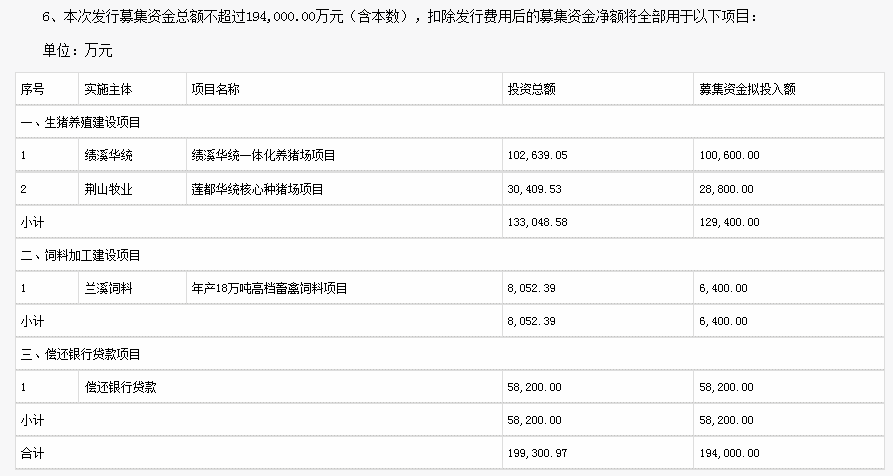
Task: Click 8,052.39 in 兰溪饲料 row
Action: pos(531,289)
